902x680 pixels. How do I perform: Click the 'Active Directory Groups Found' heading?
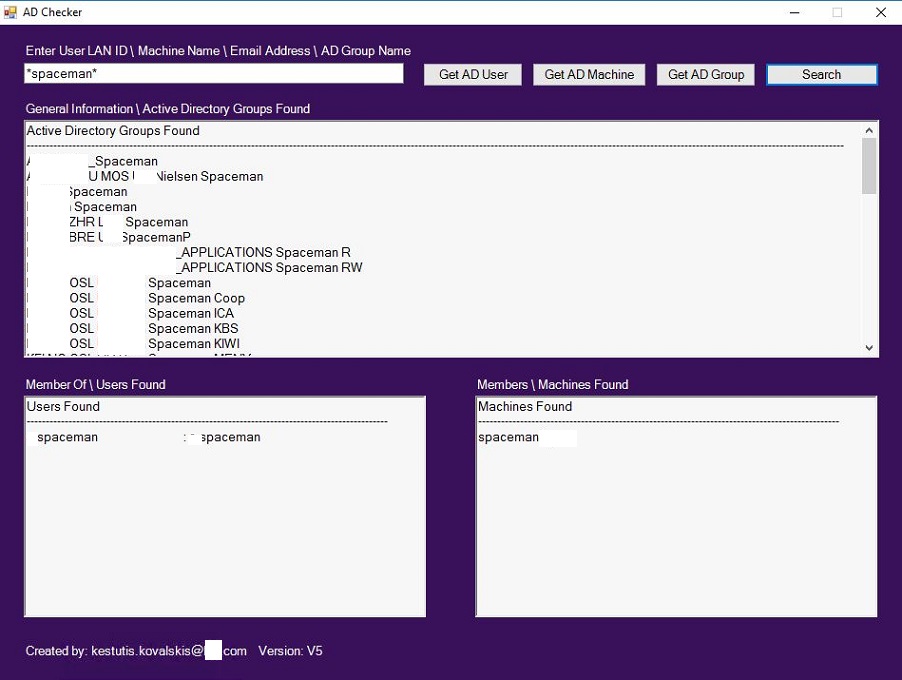[113, 131]
